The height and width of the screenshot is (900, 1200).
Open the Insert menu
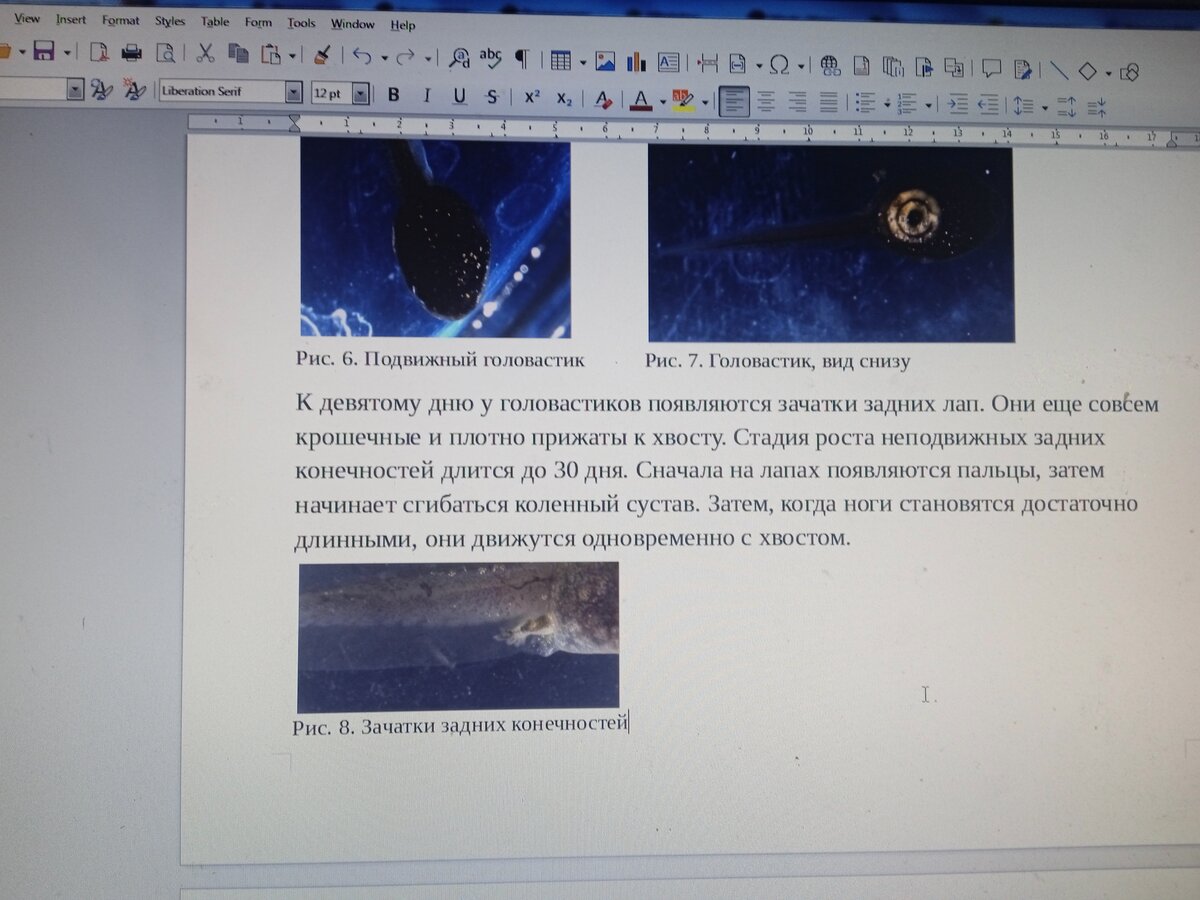(70, 20)
